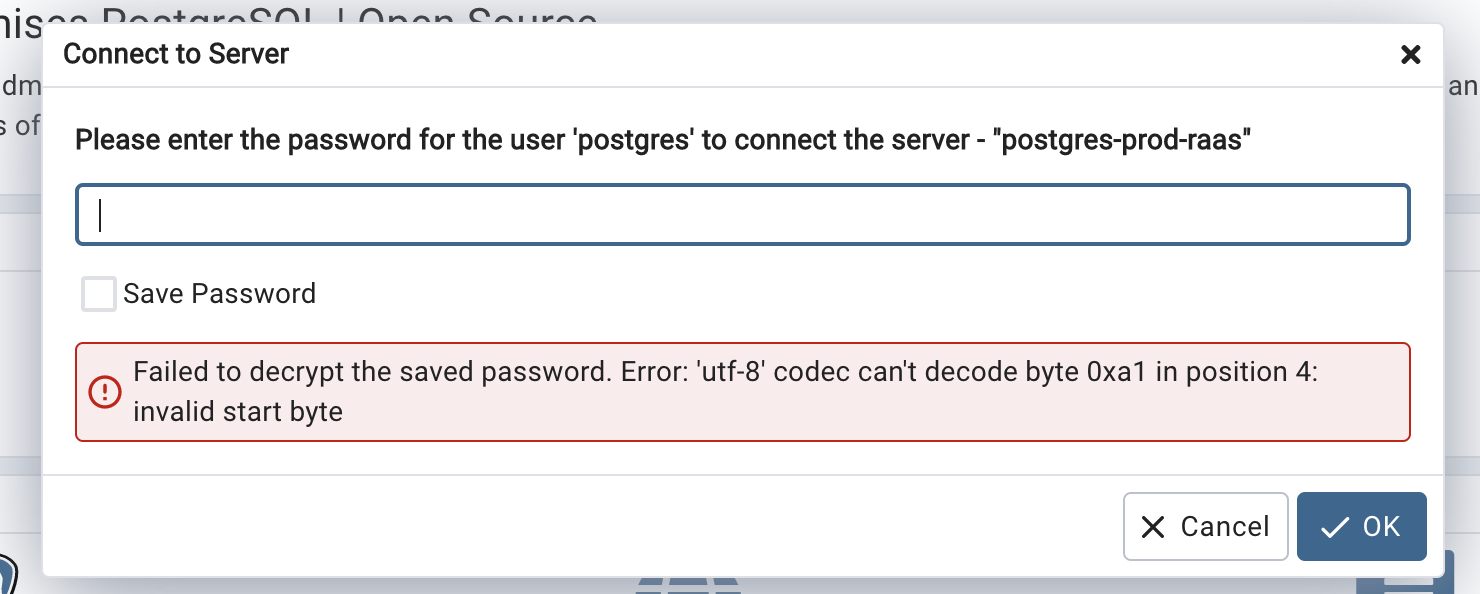Click the exclamation symbol beside the decrypt error
The image size is (1480, 594).
[x=104, y=391]
